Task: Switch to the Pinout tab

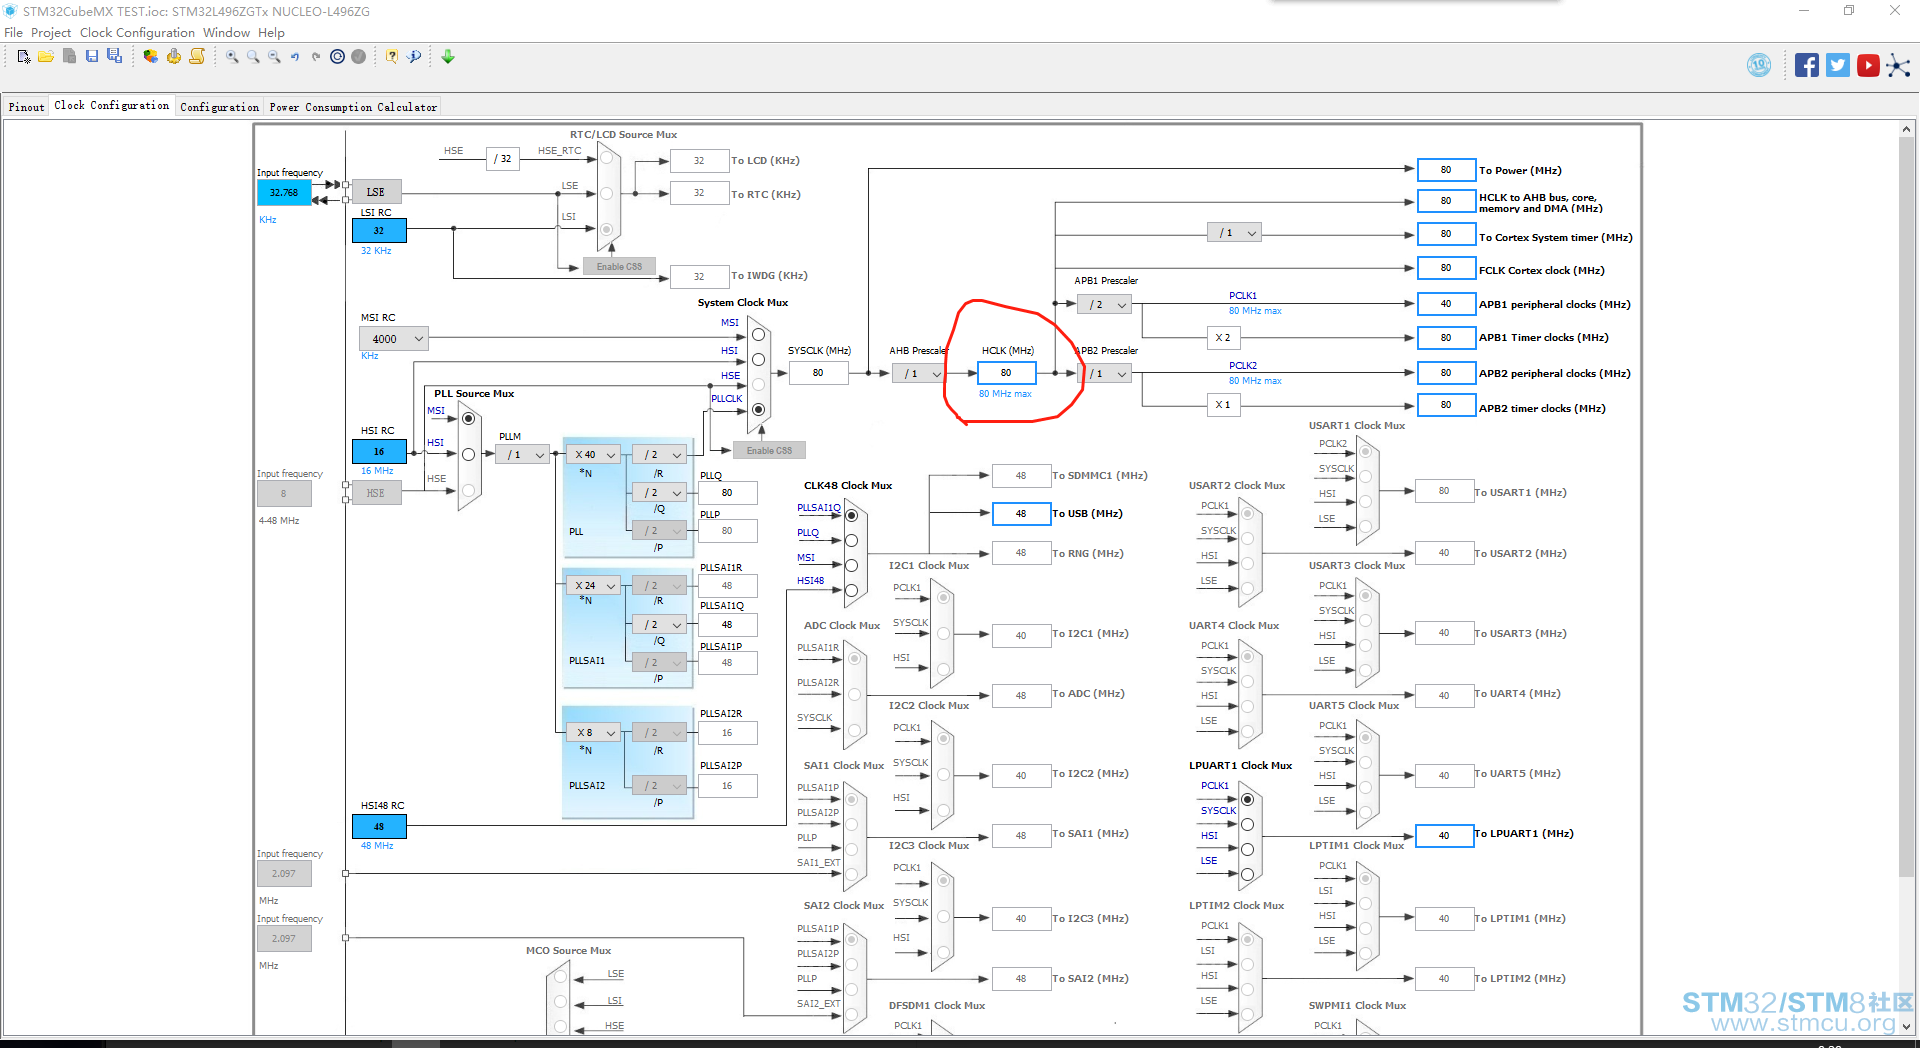Action: (27, 107)
